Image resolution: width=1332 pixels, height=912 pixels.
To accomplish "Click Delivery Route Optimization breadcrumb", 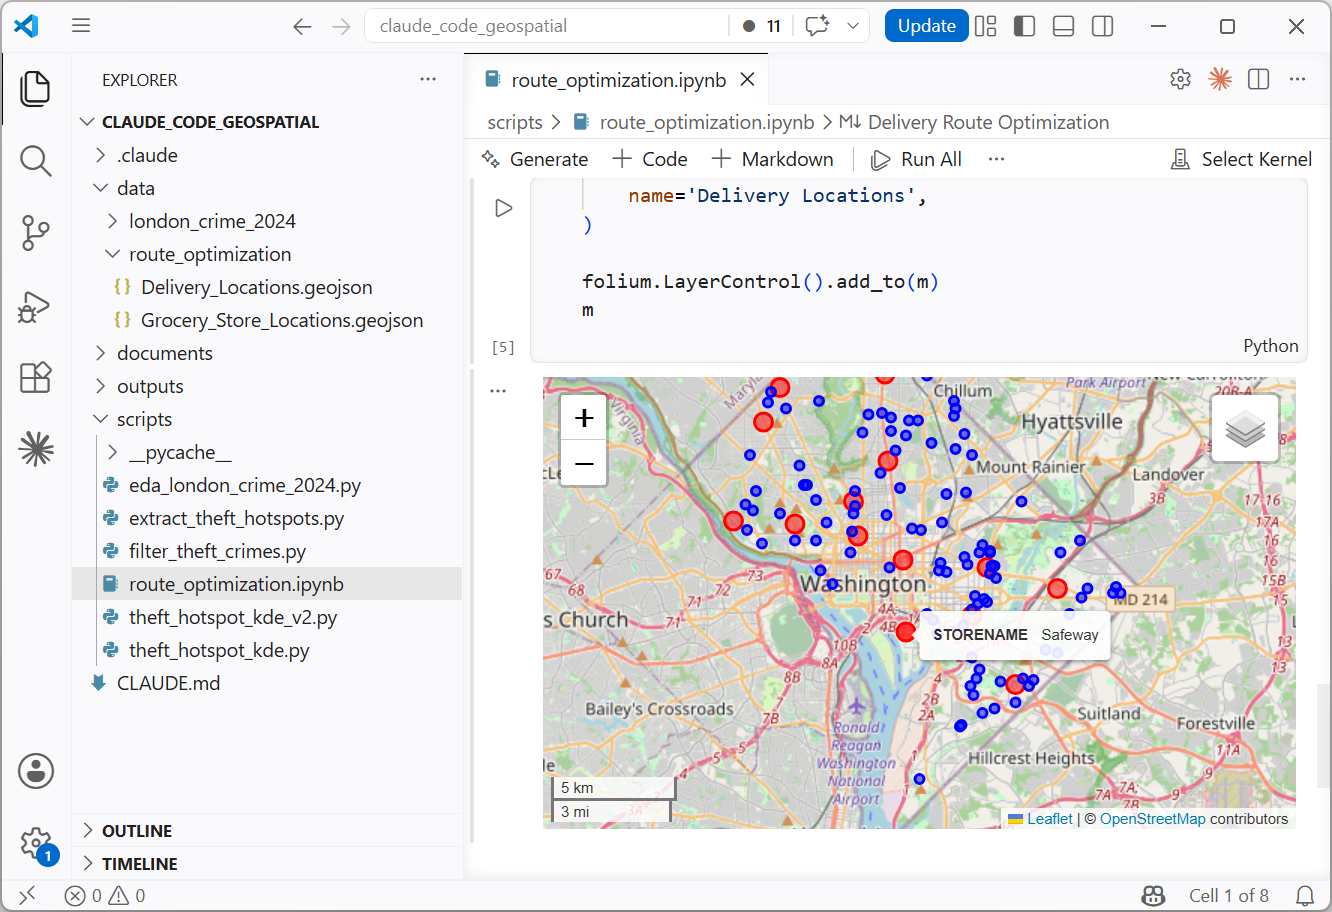I will point(988,122).
